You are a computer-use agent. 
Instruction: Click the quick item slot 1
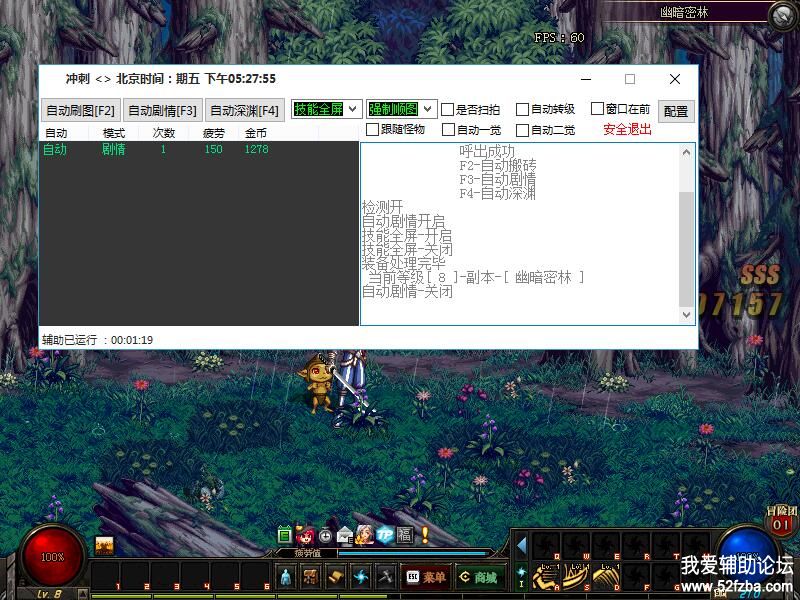[x=106, y=577]
